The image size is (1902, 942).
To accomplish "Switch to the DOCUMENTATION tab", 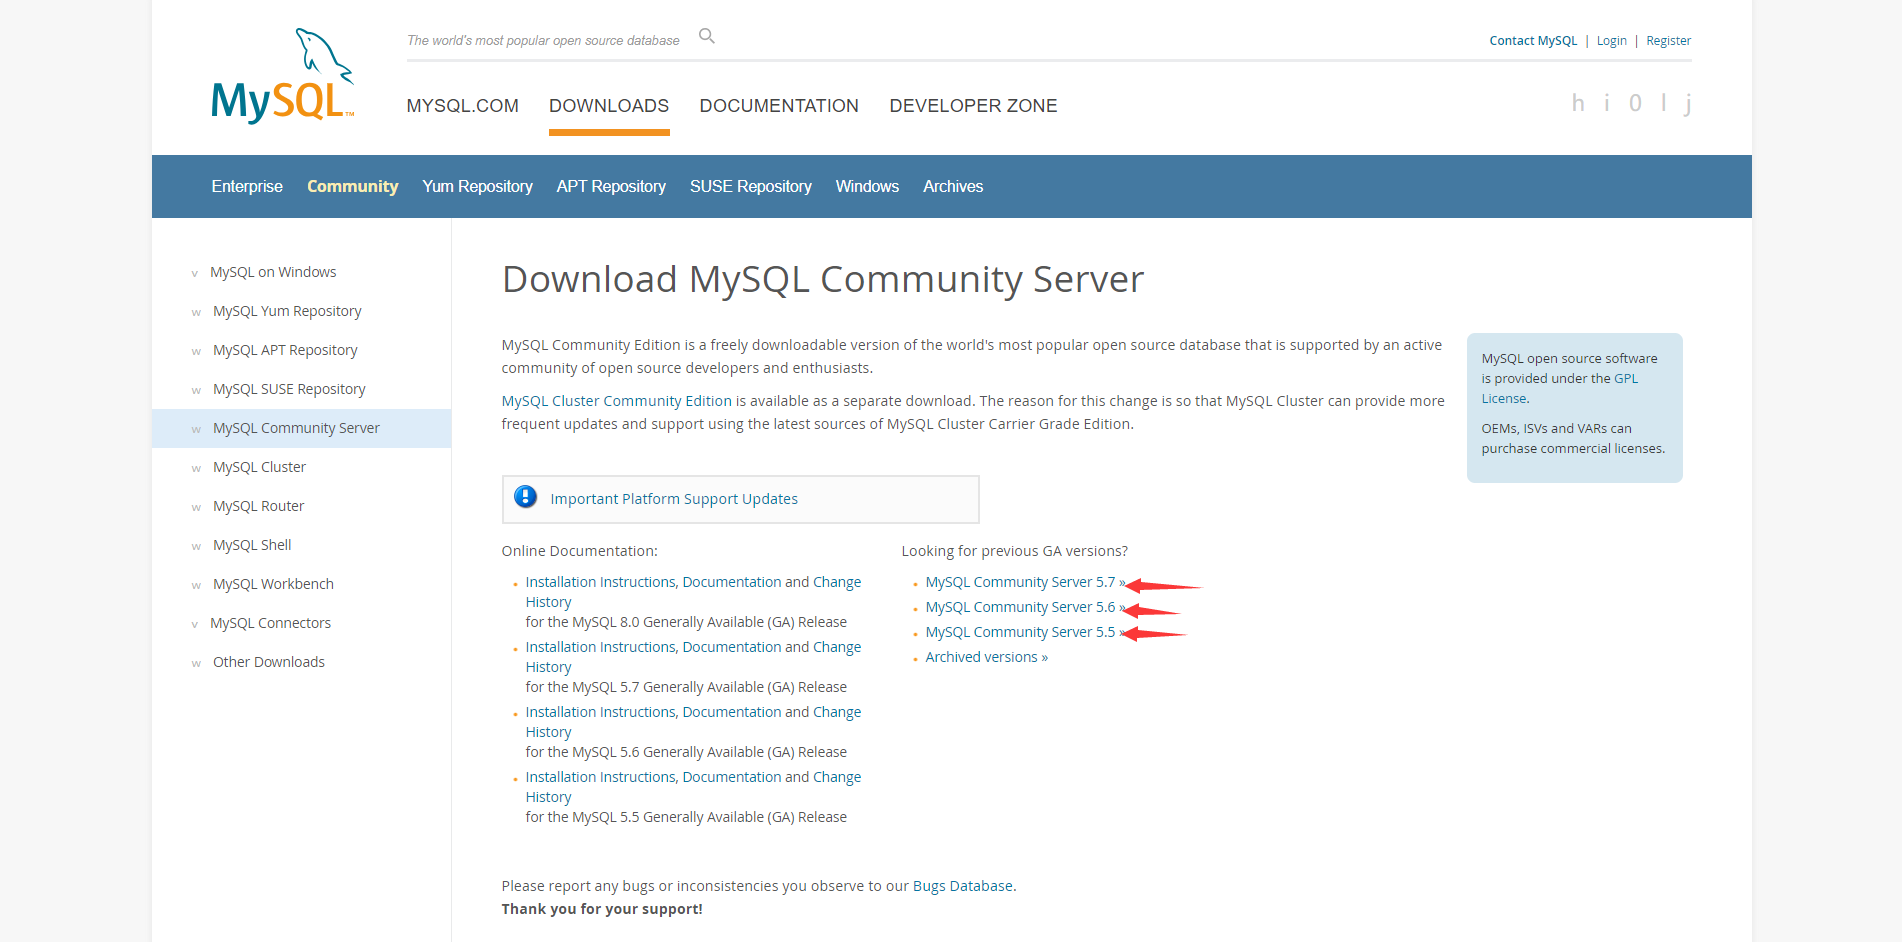I will (778, 106).
